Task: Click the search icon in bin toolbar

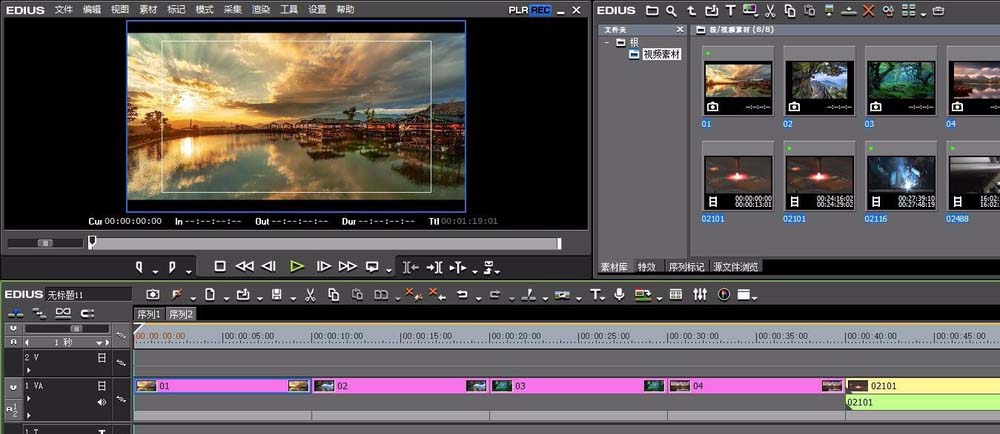Action: 671,10
